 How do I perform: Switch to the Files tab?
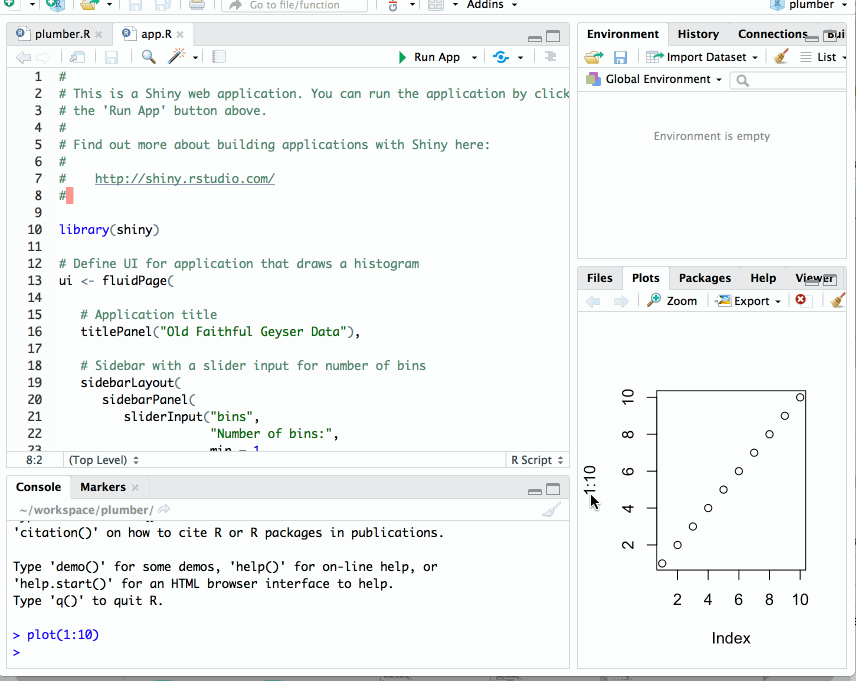coord(599,278)
